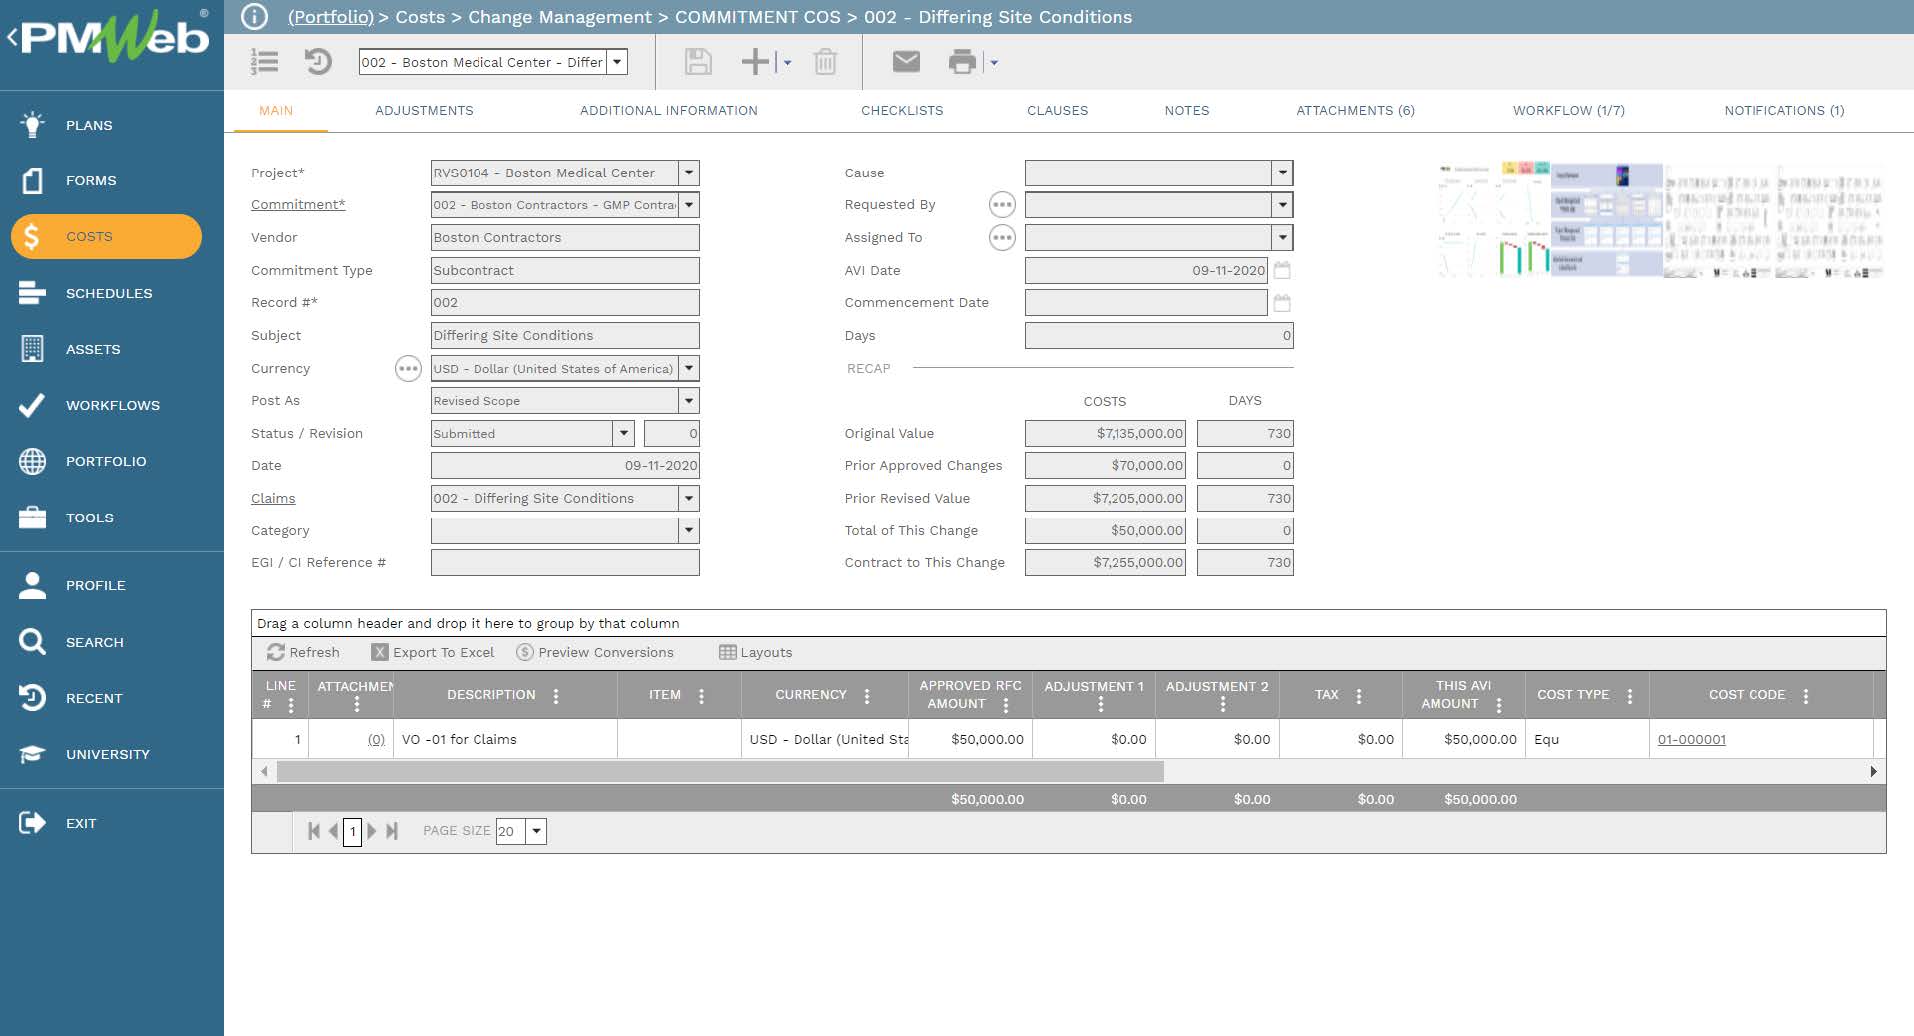Screen dimensions: 1914x1036
Task: Expand the Page Size dropdown
Action: (x=536, y=831)
